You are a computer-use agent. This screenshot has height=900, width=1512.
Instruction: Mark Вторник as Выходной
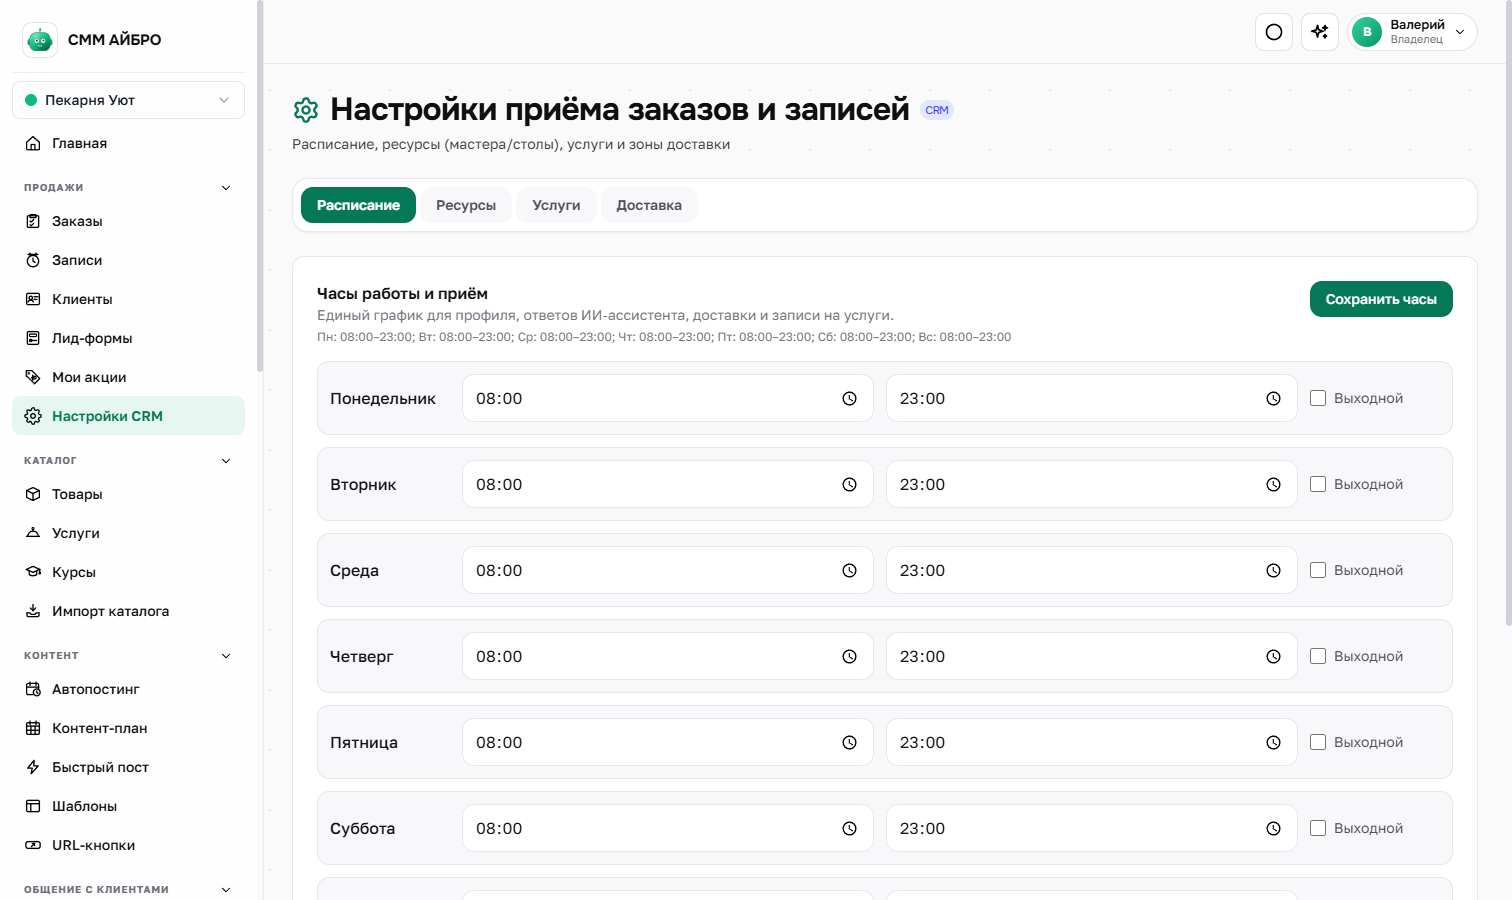[1318, 484]
